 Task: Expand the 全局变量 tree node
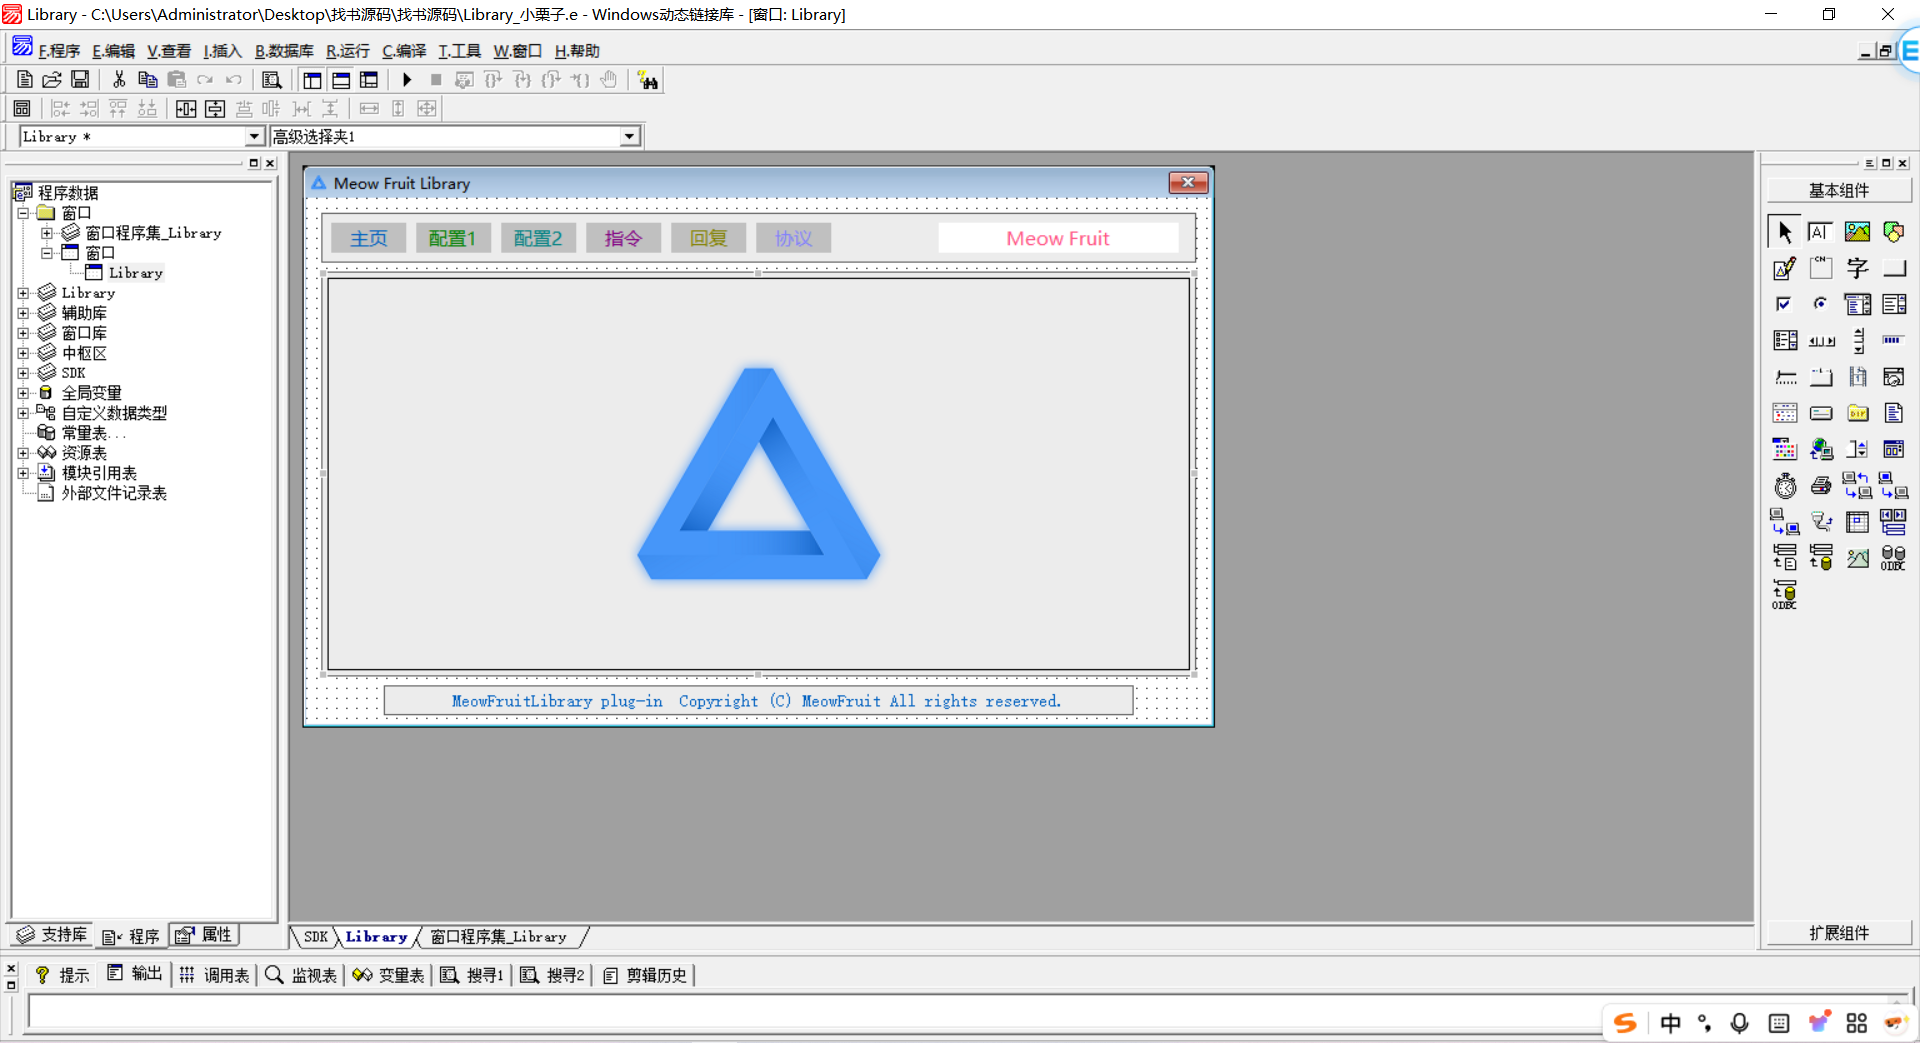[23, 393]
